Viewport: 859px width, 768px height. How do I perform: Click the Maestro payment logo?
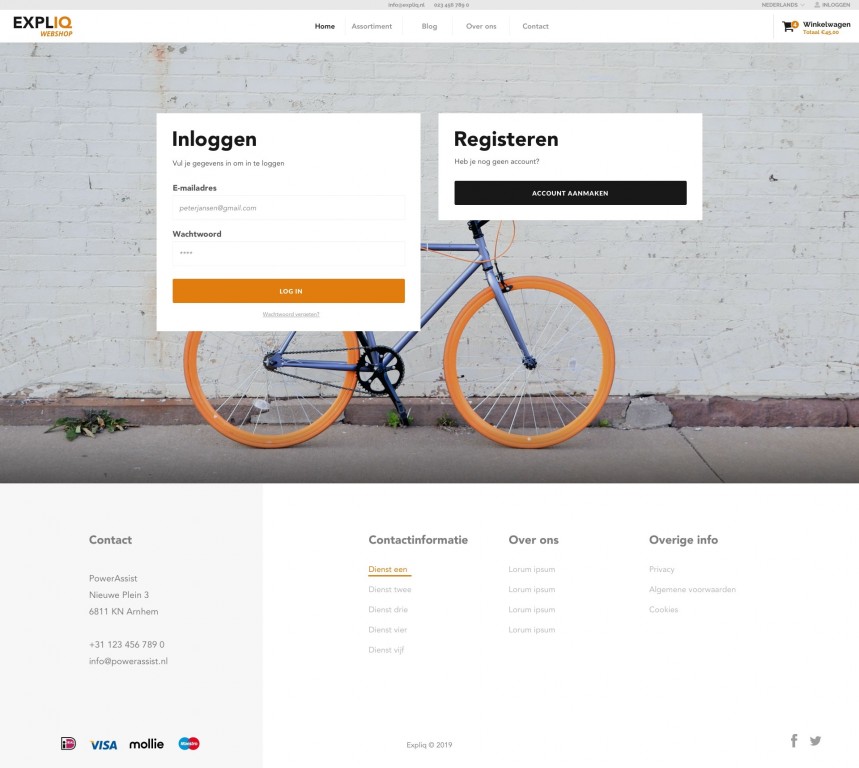(189, 743)
